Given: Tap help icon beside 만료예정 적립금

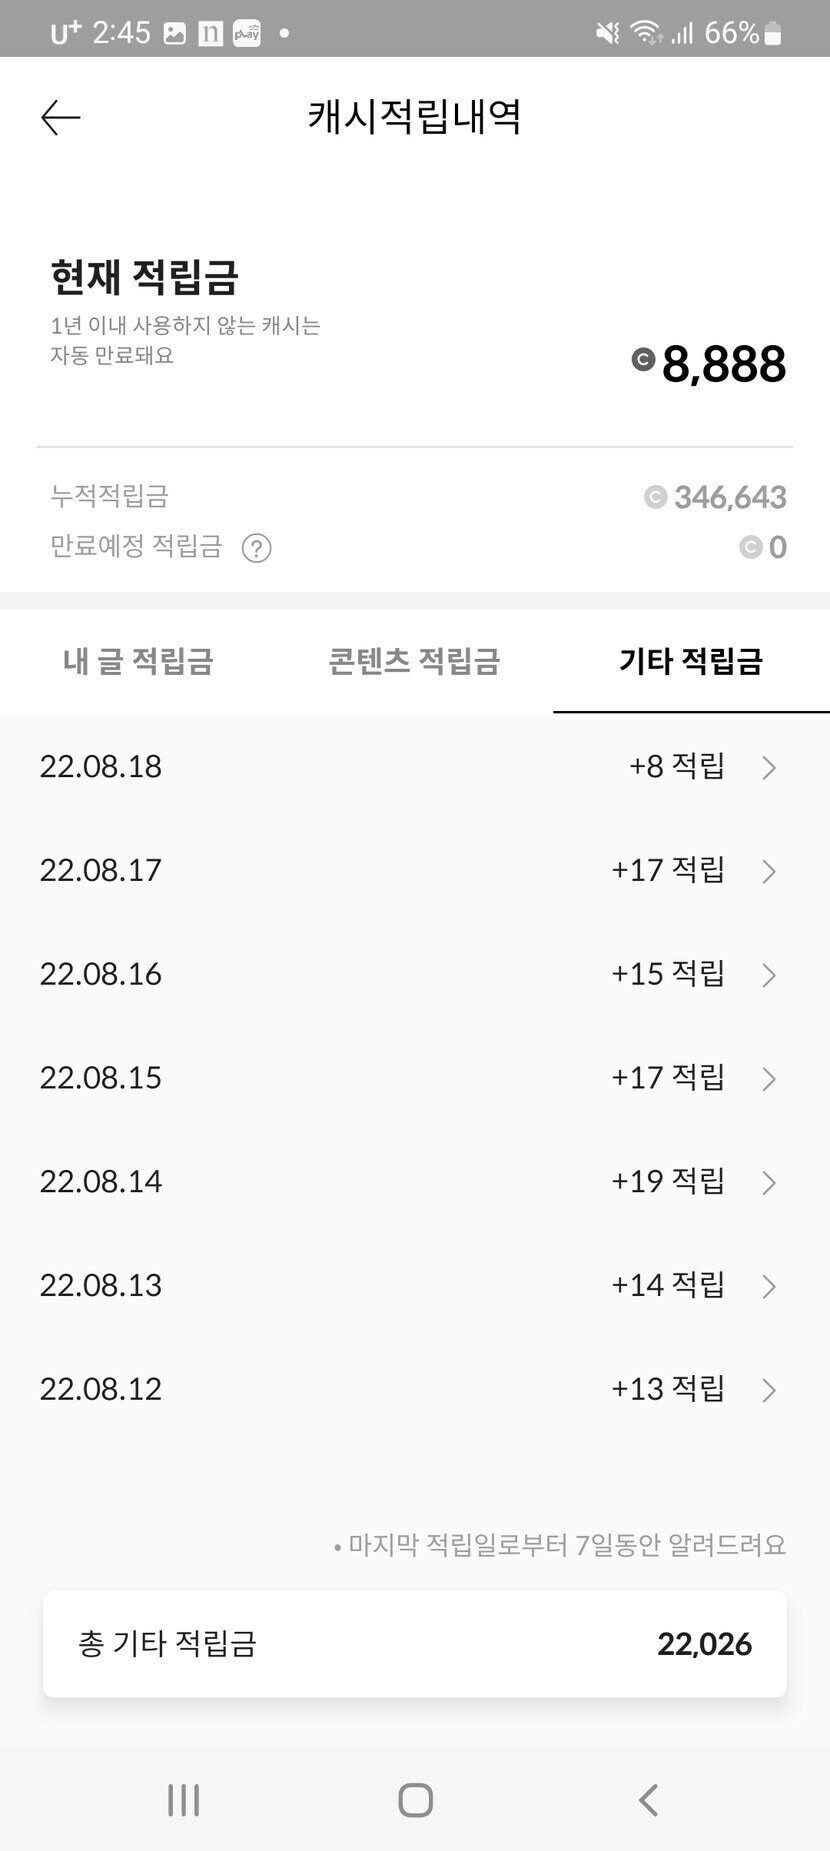Looking at the screenshot, I should (x=256, y=548).
